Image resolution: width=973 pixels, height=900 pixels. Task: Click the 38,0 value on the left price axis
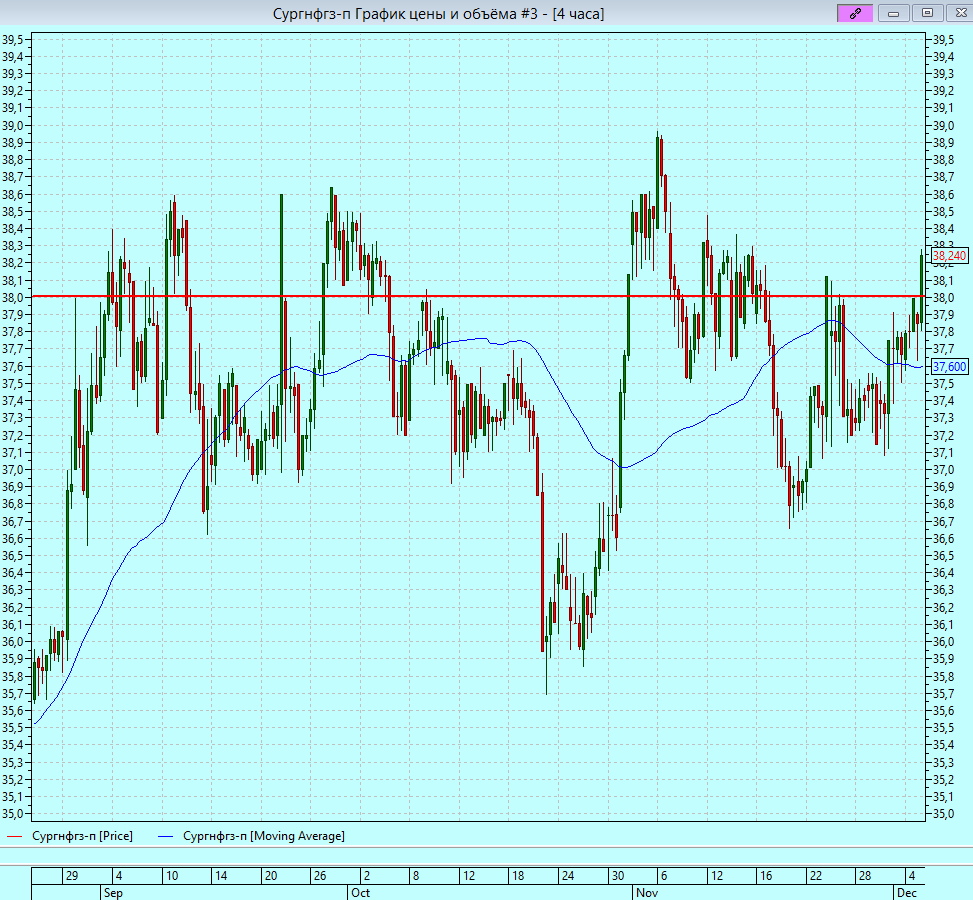(x=12, y=298)
